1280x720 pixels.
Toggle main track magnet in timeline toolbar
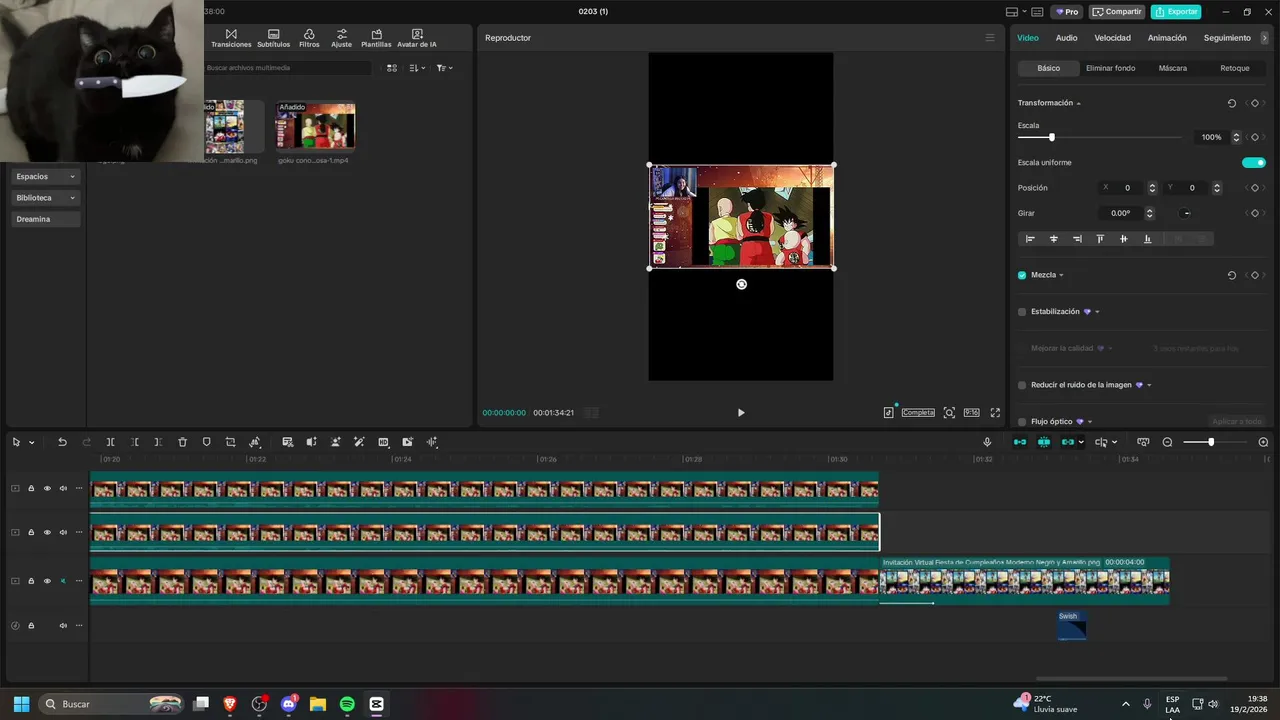pos(1020,442)
